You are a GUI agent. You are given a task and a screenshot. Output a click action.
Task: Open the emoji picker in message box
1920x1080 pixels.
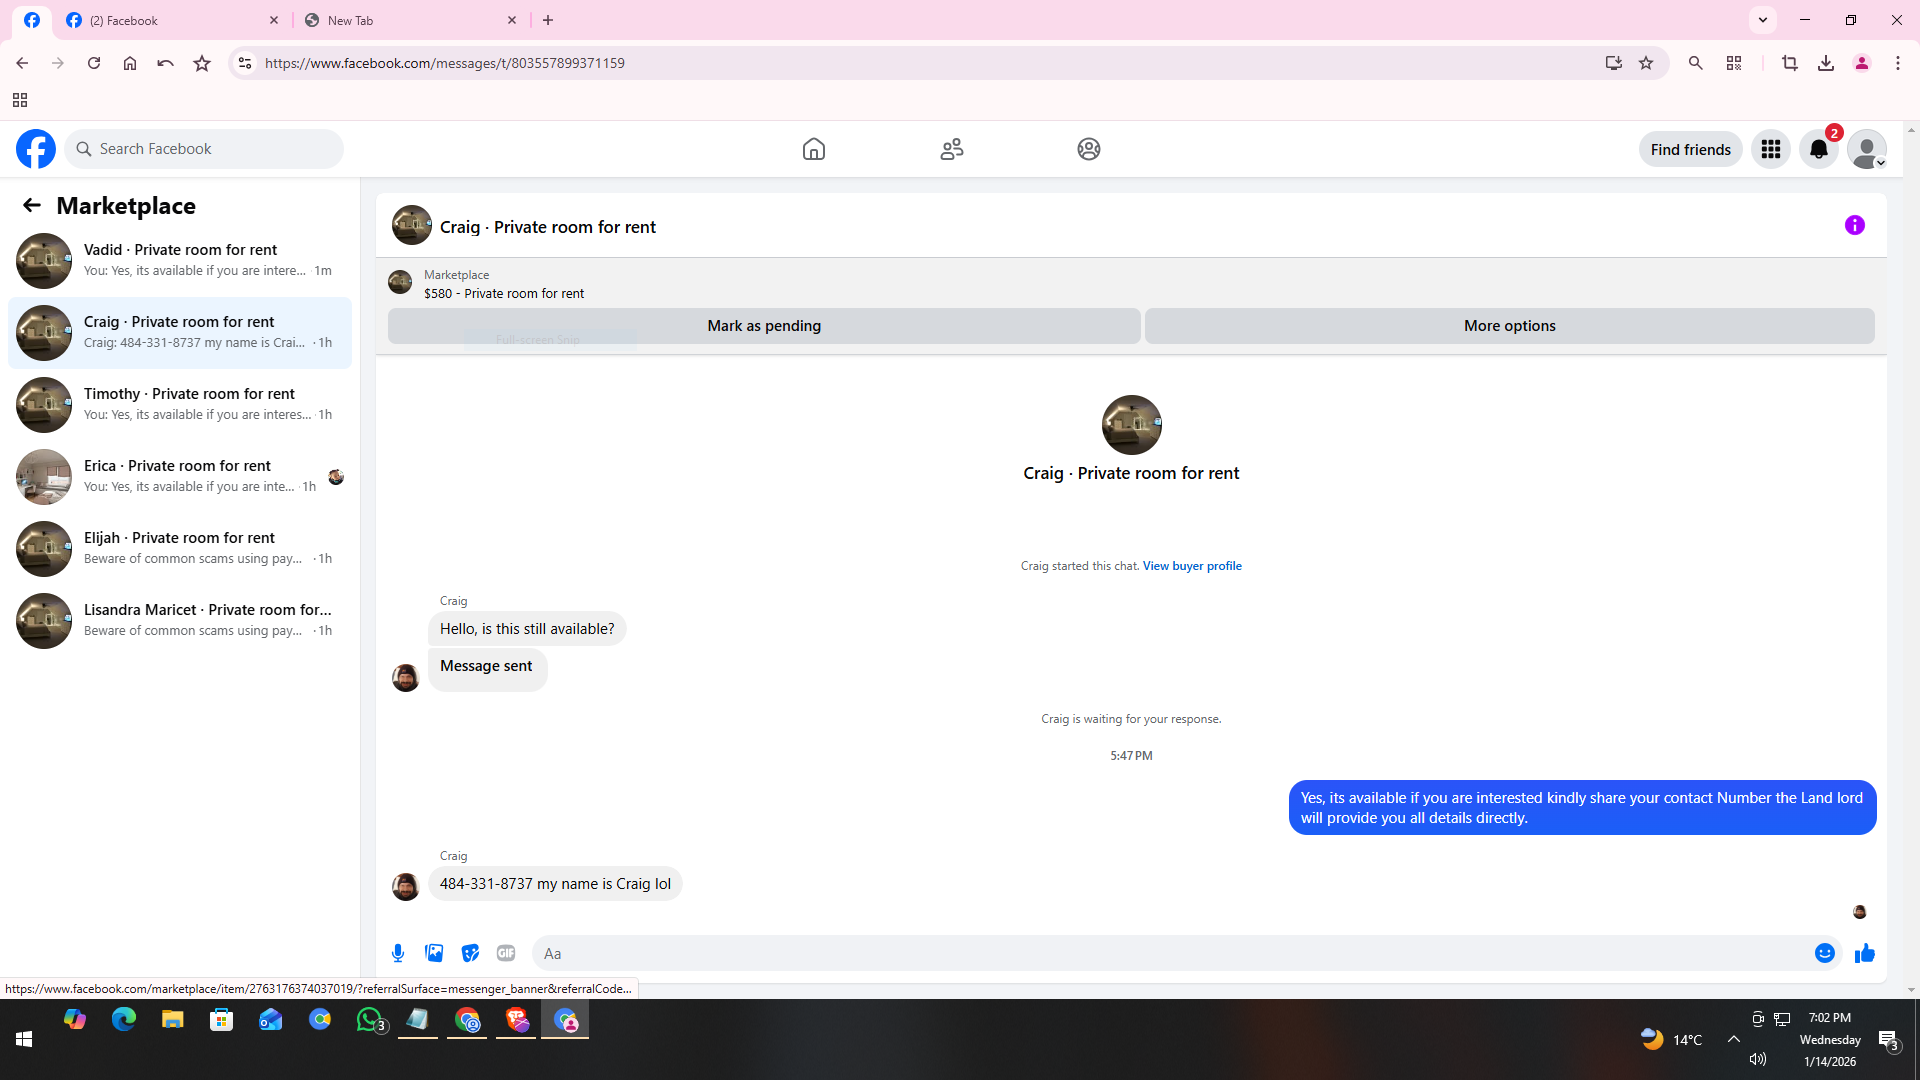[x=1824, y=953]
